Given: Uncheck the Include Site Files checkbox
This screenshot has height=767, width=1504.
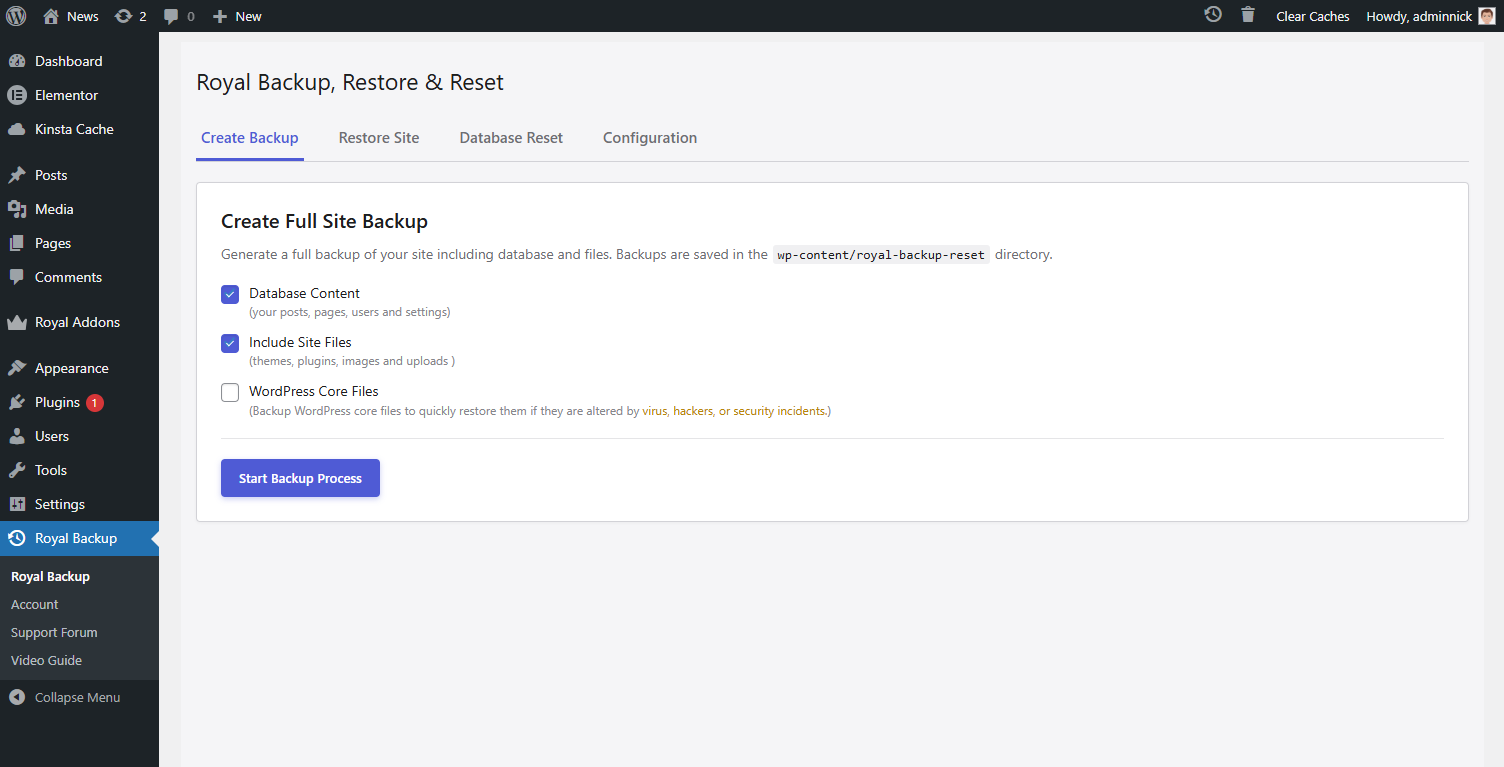Looking at the screenshot, I should click(x=230, y=343).
